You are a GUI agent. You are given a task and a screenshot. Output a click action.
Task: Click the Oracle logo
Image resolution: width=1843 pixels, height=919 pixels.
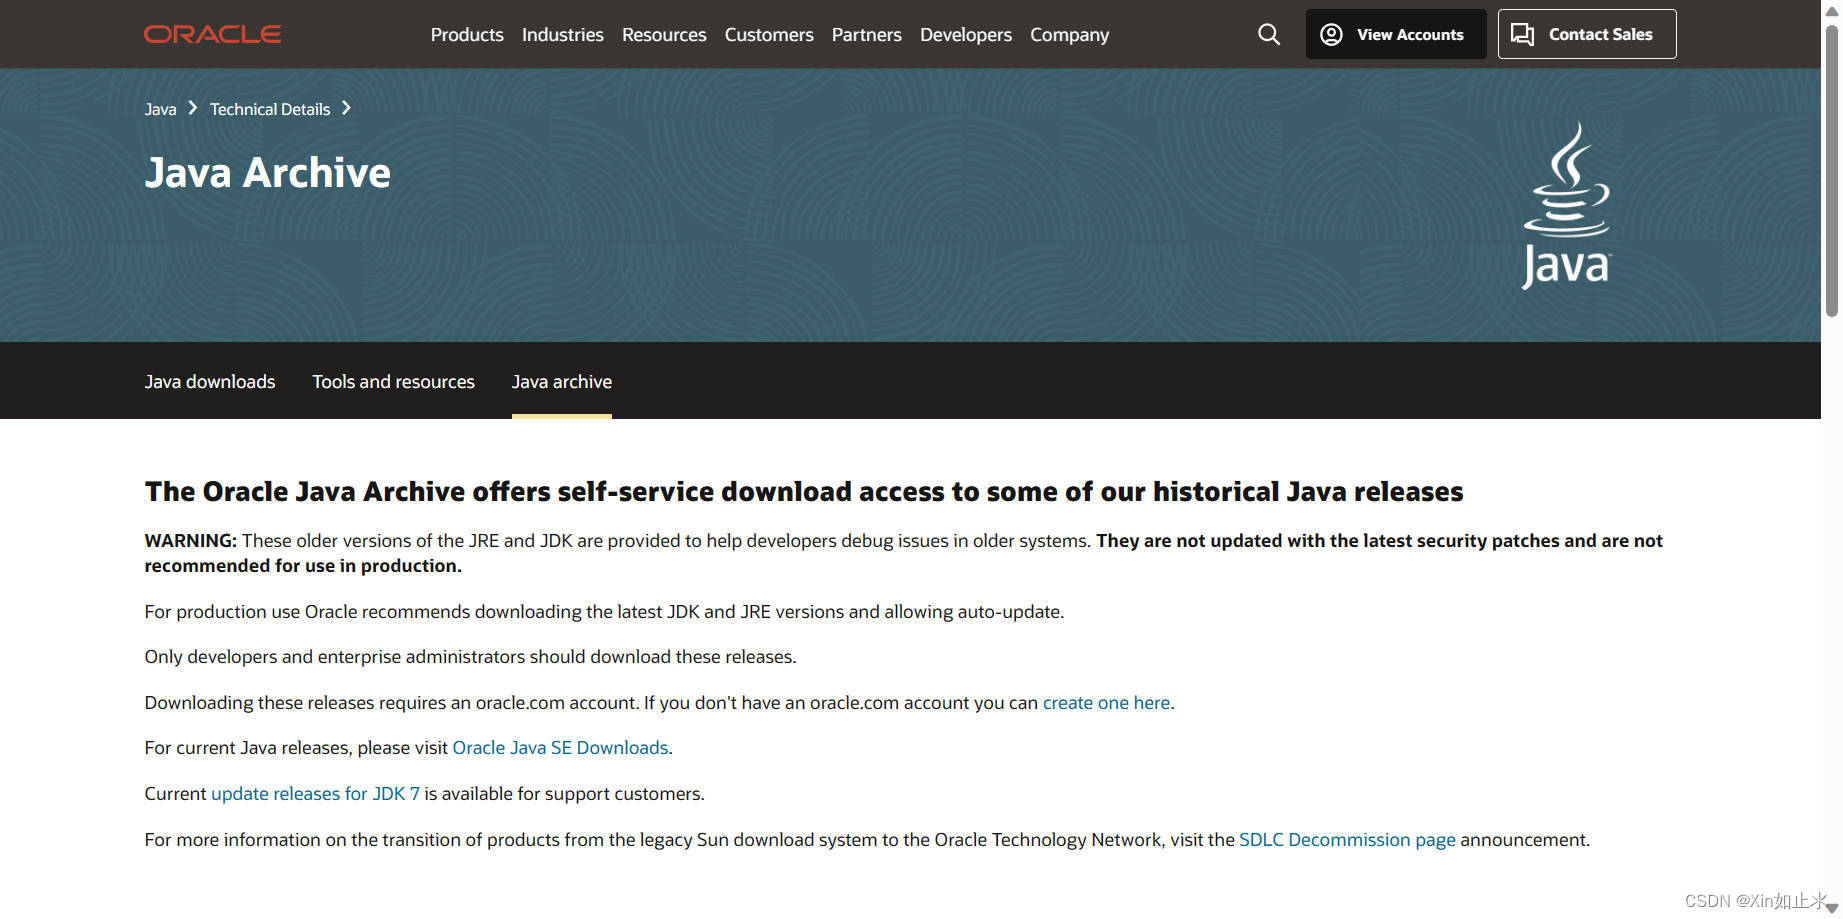click(x=212, y=33)
